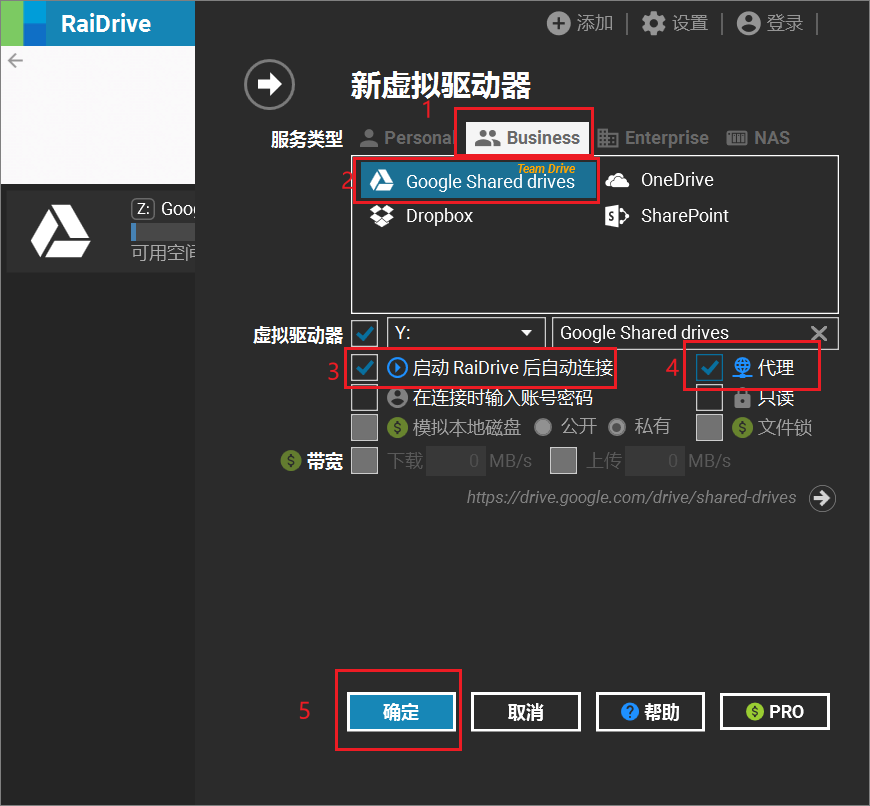Click the Team Drive label
The image size is (870, 806).
pyautogui.click(x=547, y=169)
